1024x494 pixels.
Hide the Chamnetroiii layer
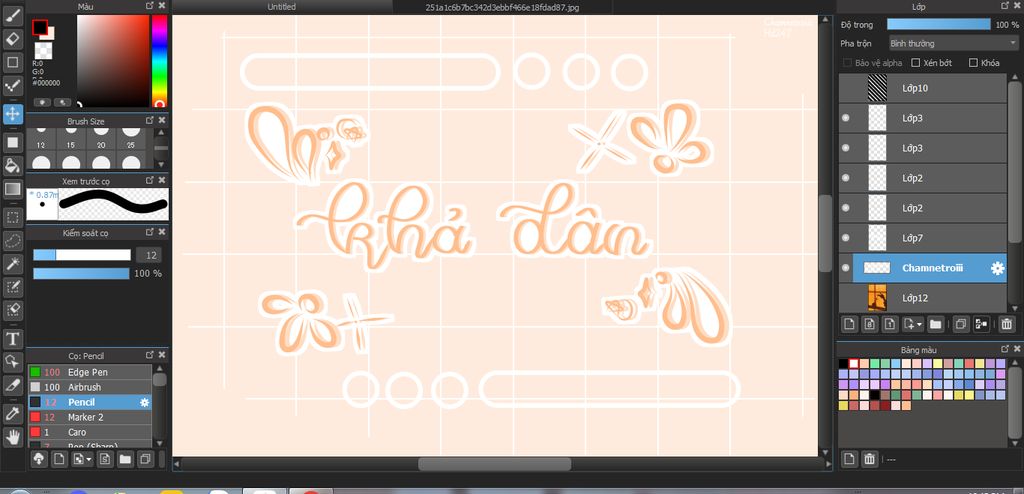click(x=846, y=268)
